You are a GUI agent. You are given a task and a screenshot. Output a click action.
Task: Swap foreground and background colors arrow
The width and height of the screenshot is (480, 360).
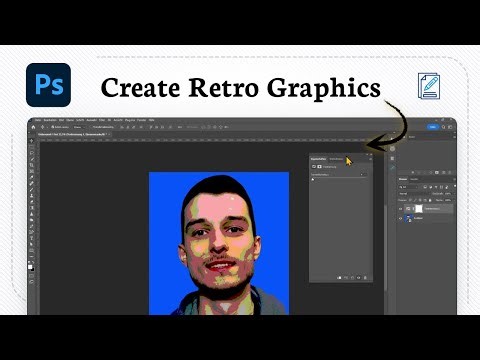pyautogui.click(x=34, y=262)
